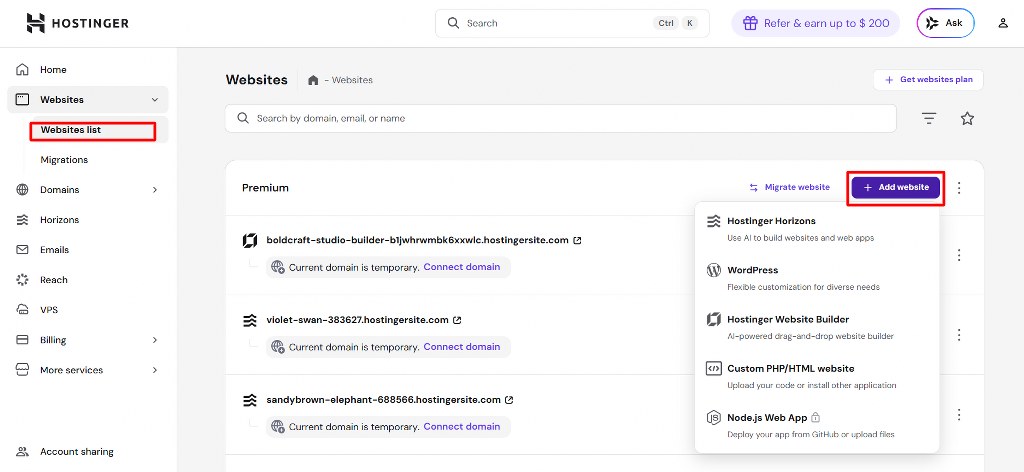Image resolution: width=1024 pixels, height=472 pixels.
Task: Click sandybrown-elephant-688566.hostingersite.com name
Action: [x=383, y=400]
